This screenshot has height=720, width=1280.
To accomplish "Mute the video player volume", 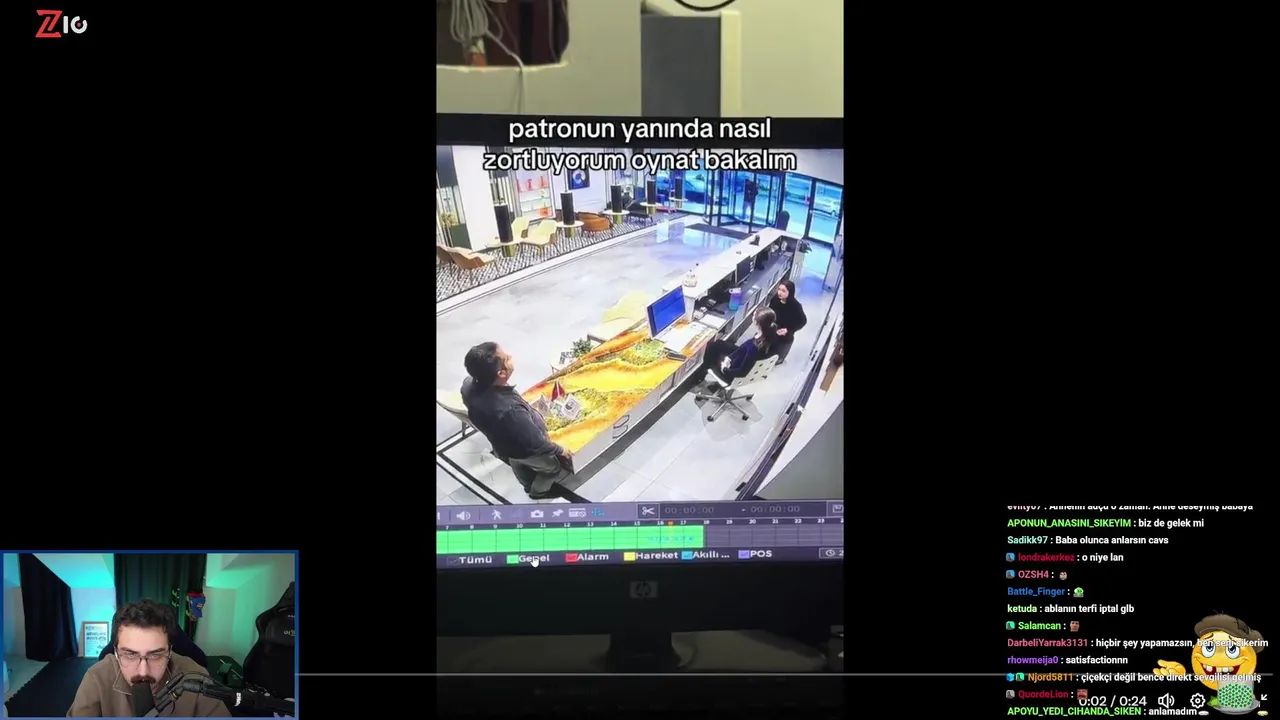I will [1166, 701].
